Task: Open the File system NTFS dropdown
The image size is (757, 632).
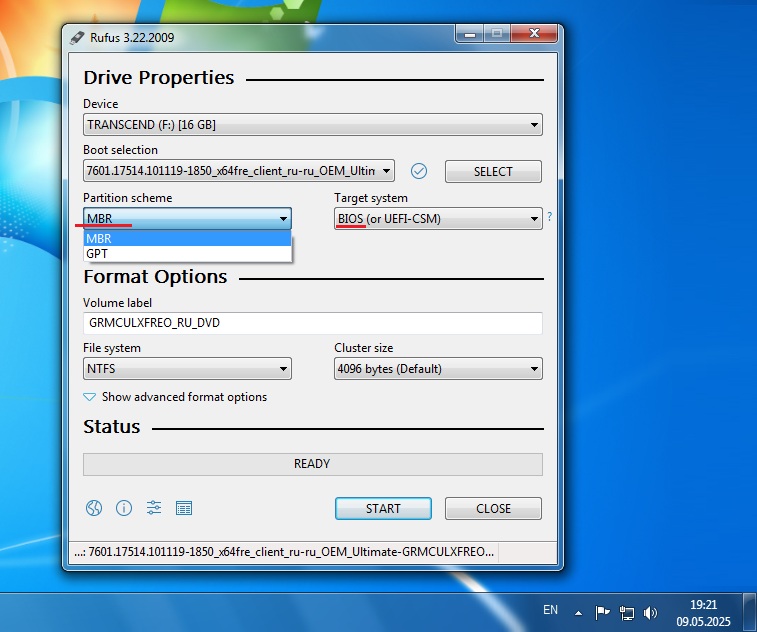Action: pyautogui.click(x=187, y=369)
